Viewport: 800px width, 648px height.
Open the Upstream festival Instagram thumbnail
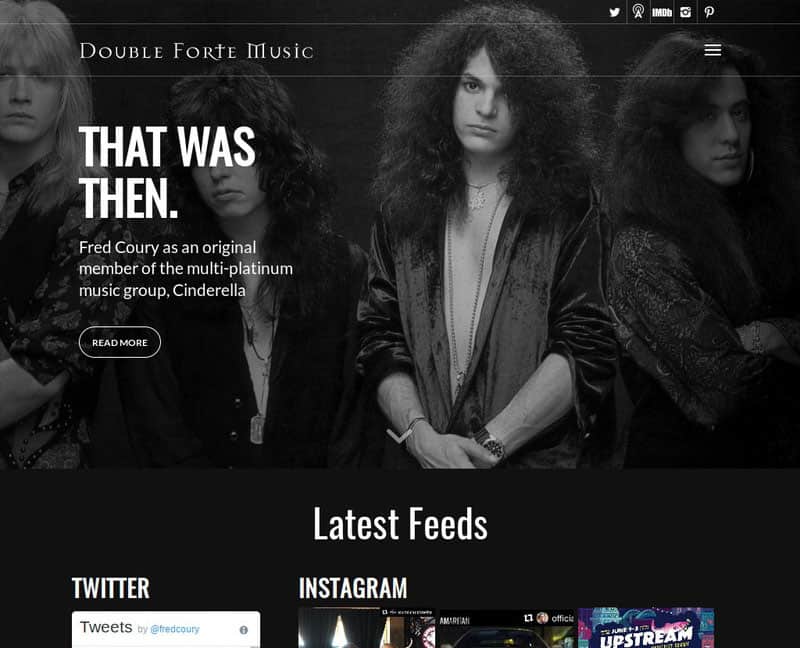click(x=646, y=628)
